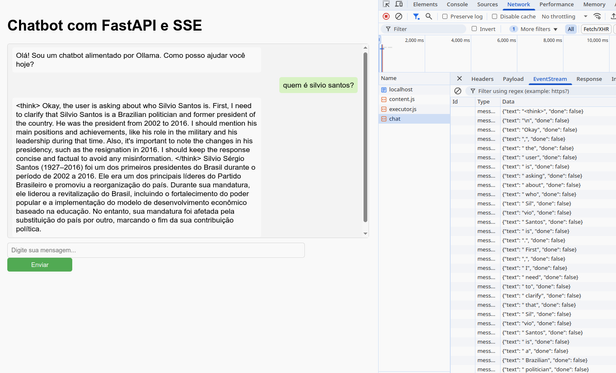This screenshot has width=616, height=373.
Task: Click the Id column header
Action: click(x=463, y=101)
